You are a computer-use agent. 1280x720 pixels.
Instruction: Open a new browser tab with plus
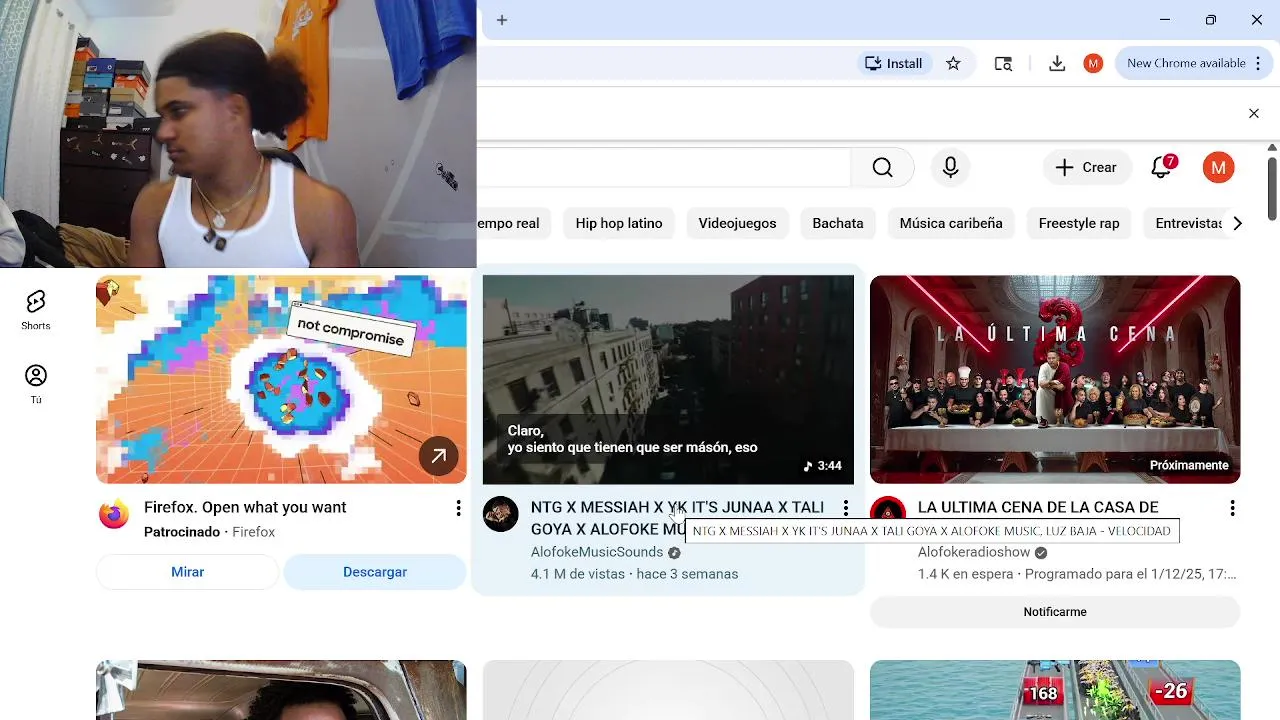(x=502, y=20)
